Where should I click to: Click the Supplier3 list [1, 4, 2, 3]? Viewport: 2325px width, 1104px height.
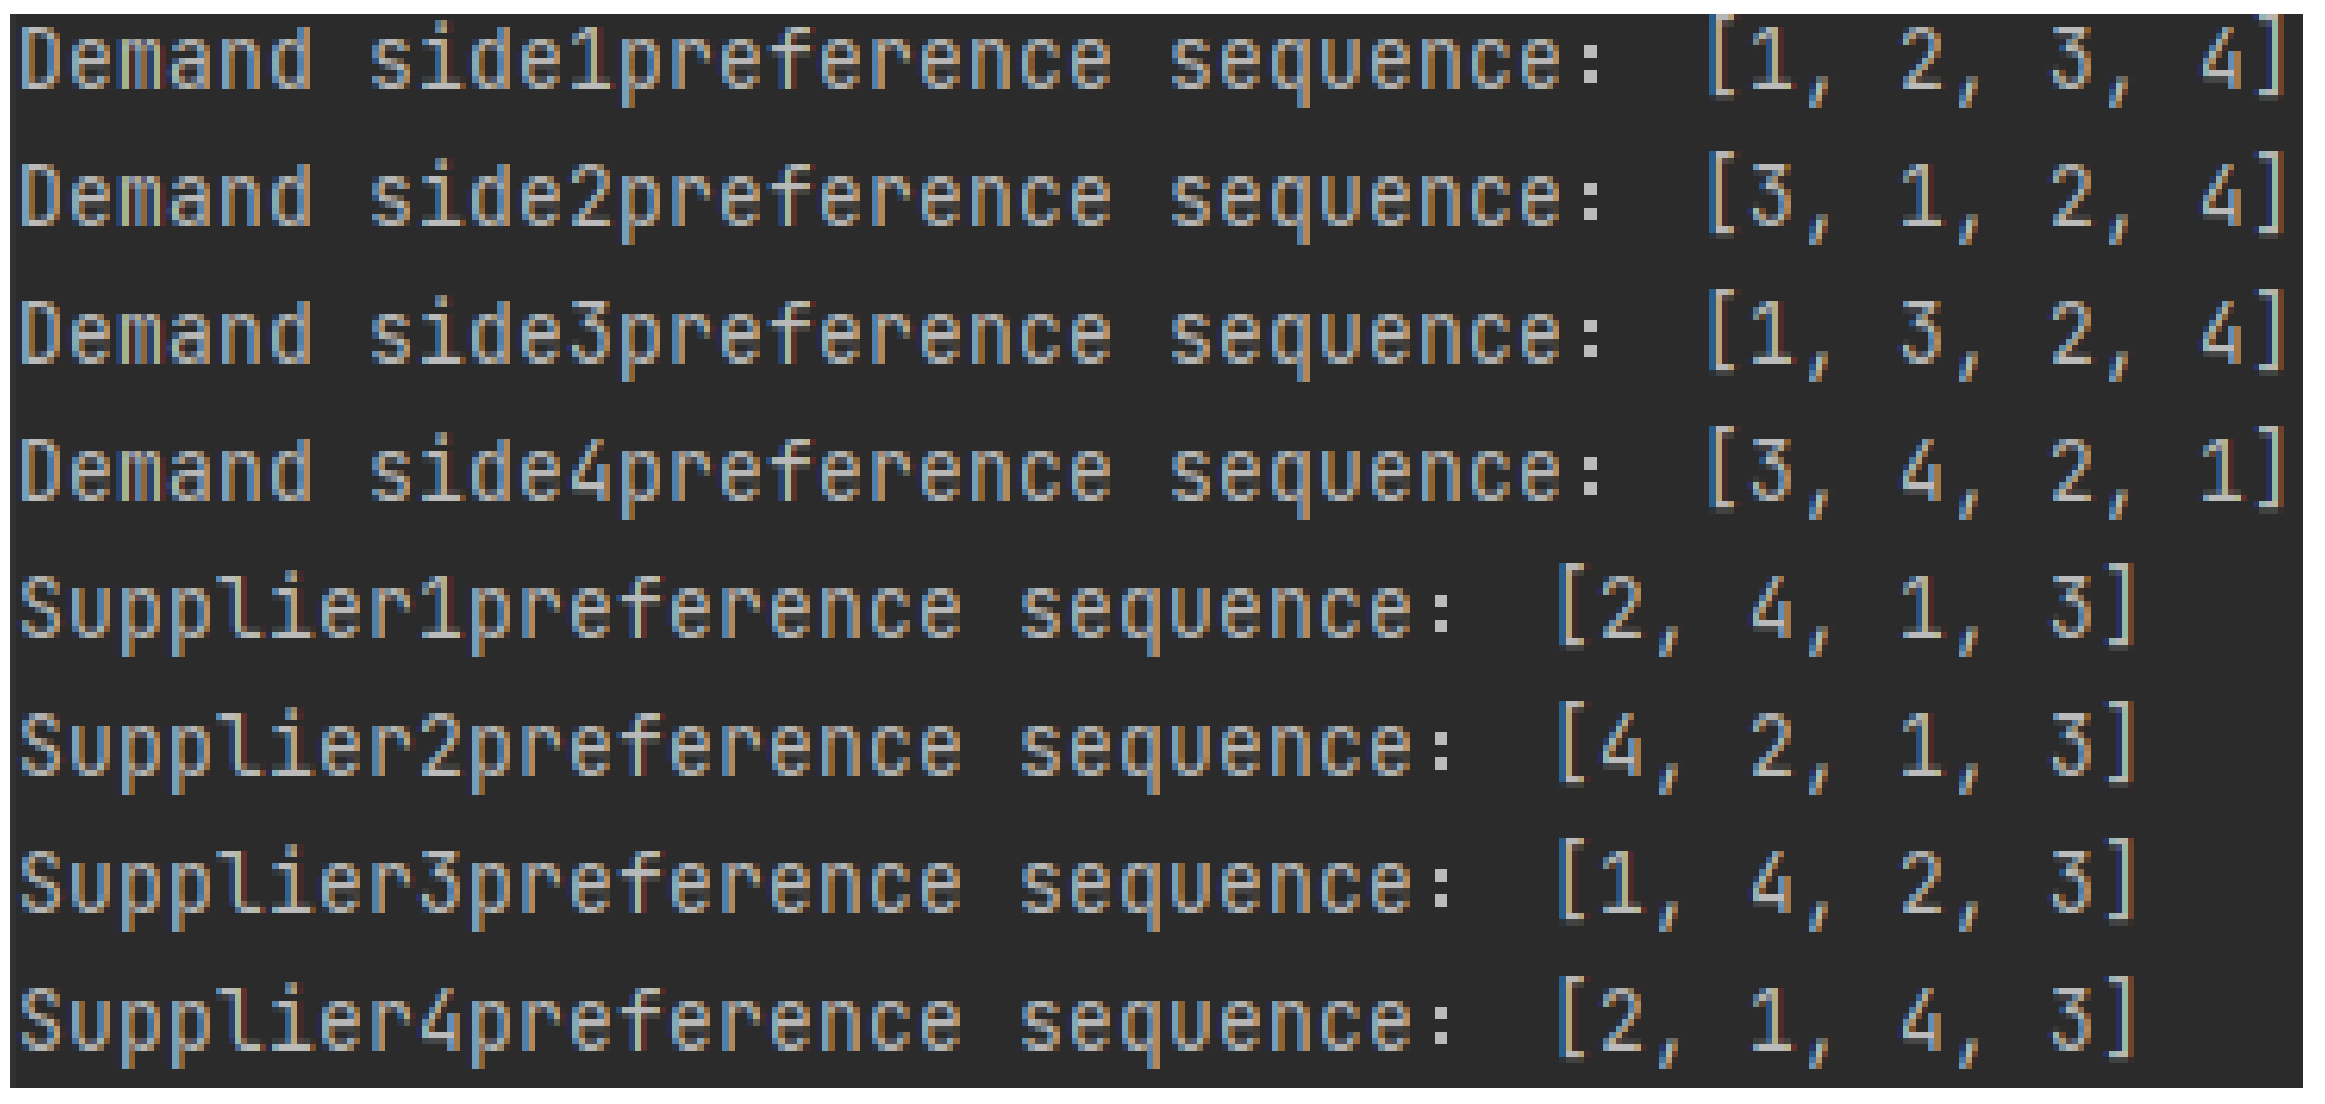click(1845, 885)
